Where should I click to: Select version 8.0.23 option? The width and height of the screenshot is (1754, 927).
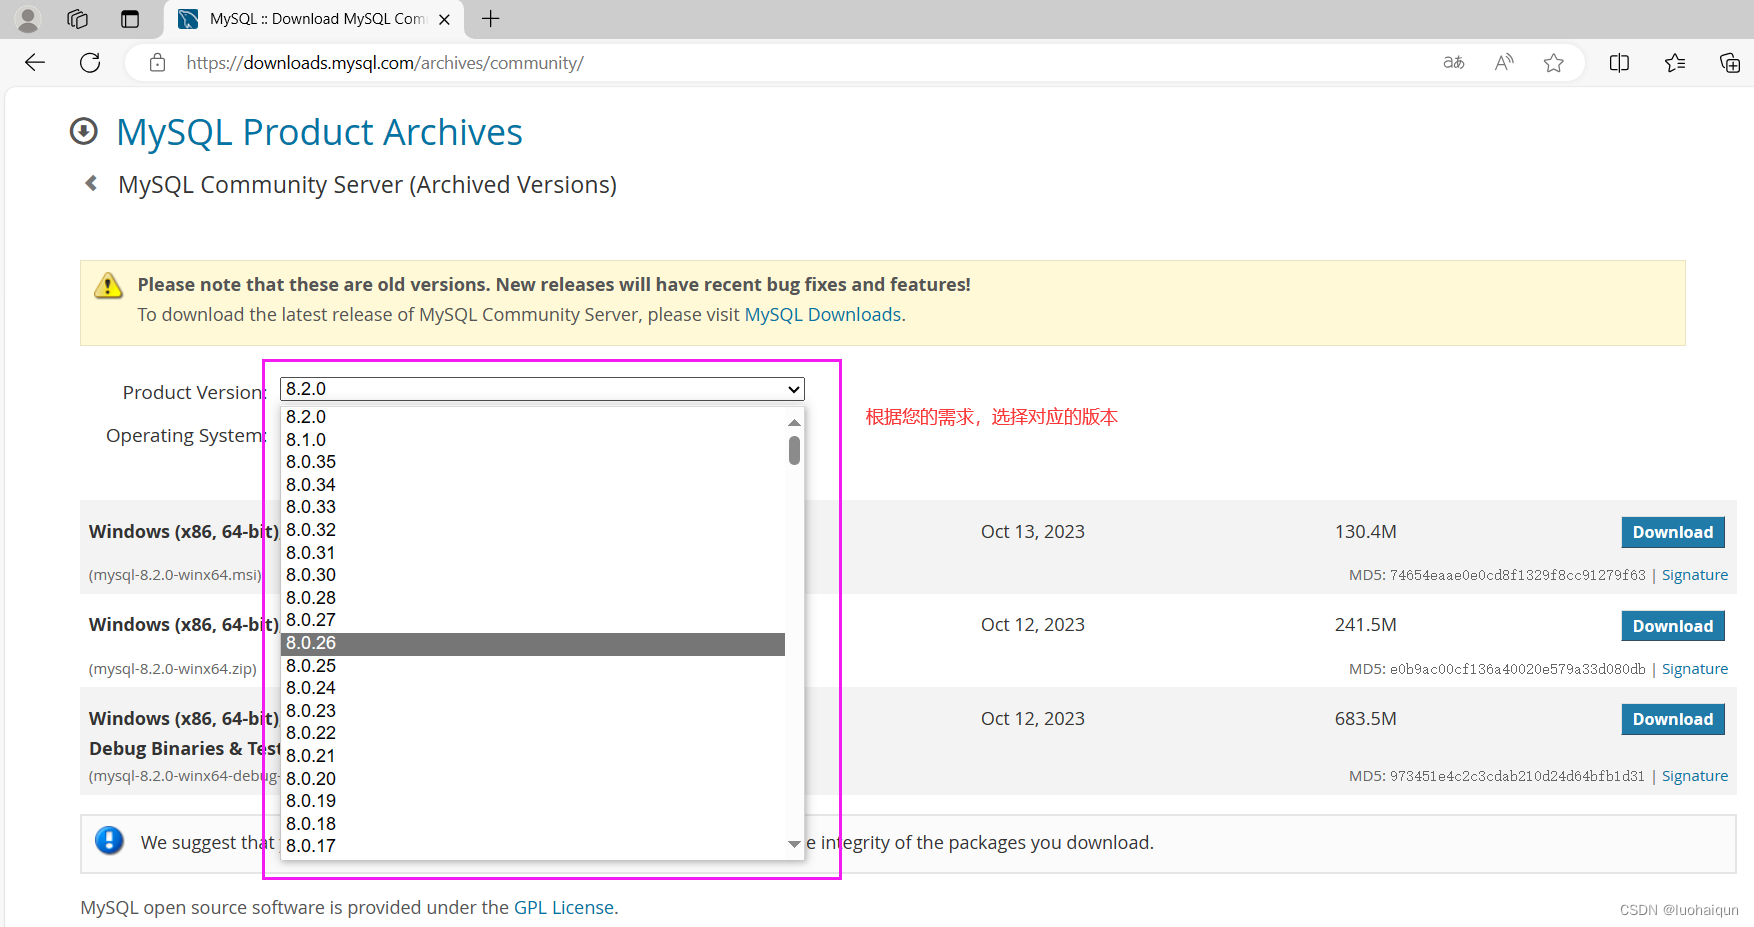tap(535, 711)
